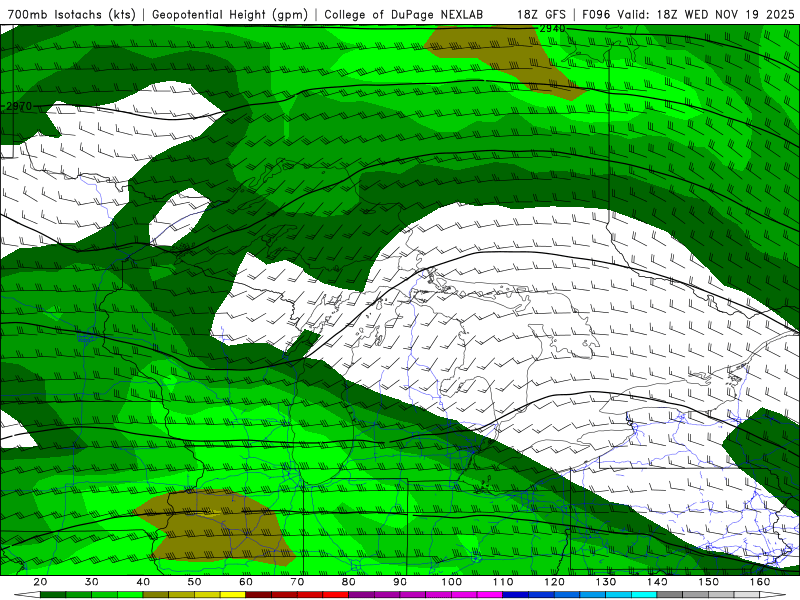Click the 'College of DuPage NEXLAB' label
Screen dimensions: 800x600
pyautogui.click(x=404, y=14)
